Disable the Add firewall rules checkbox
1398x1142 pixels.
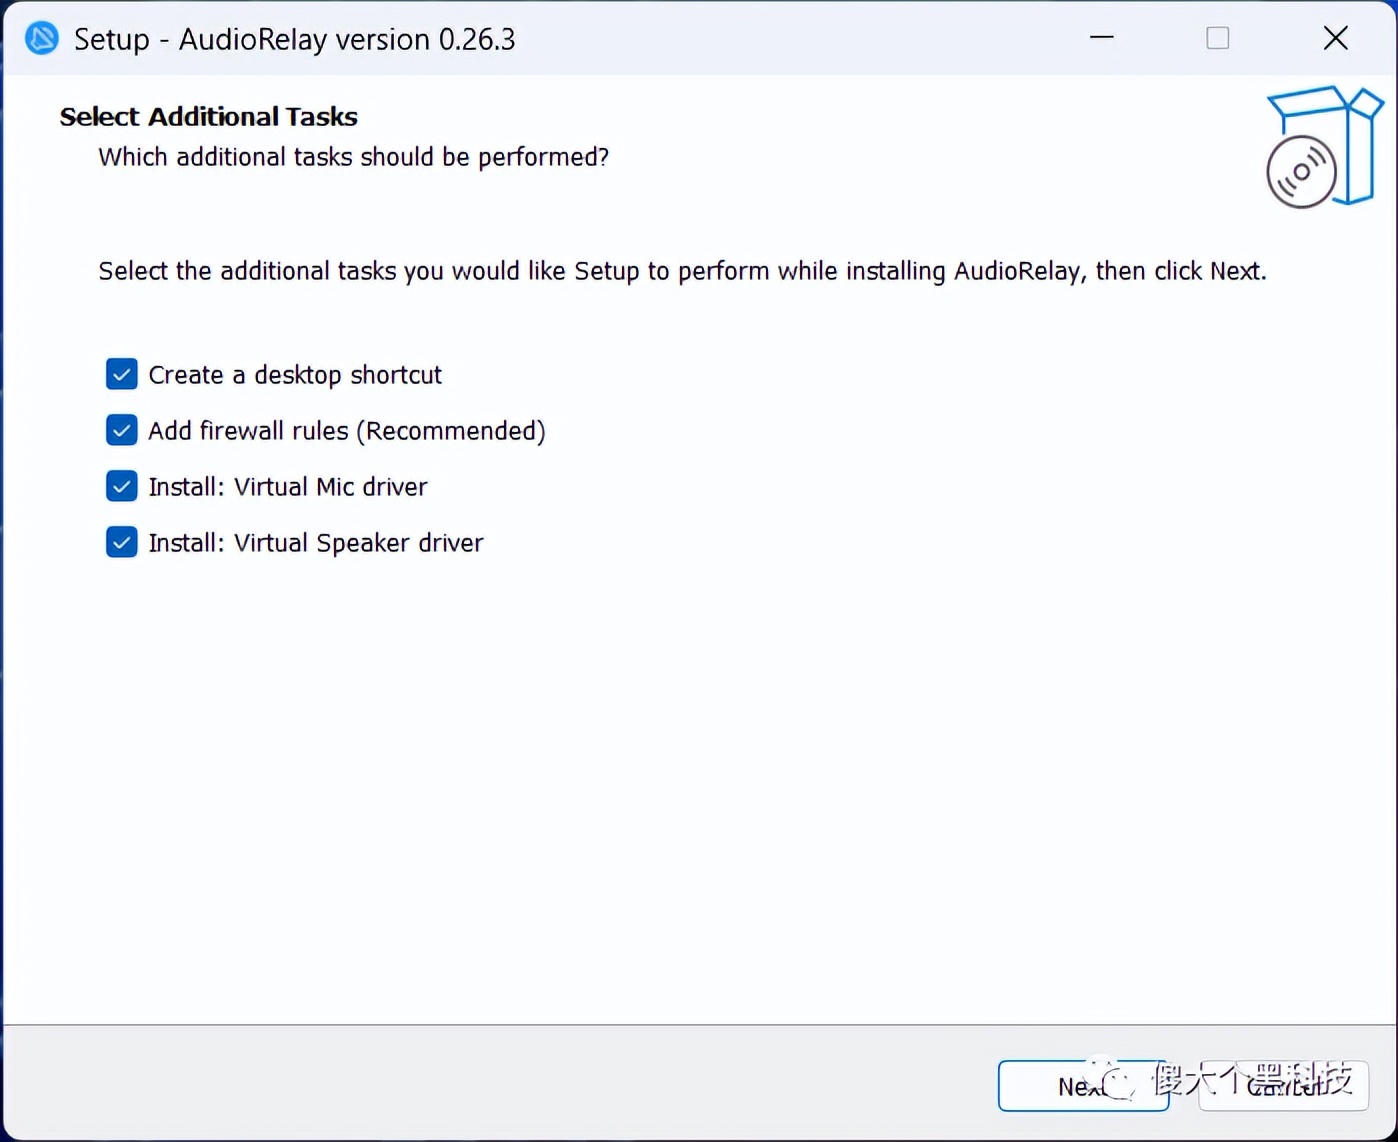point(122,430)
